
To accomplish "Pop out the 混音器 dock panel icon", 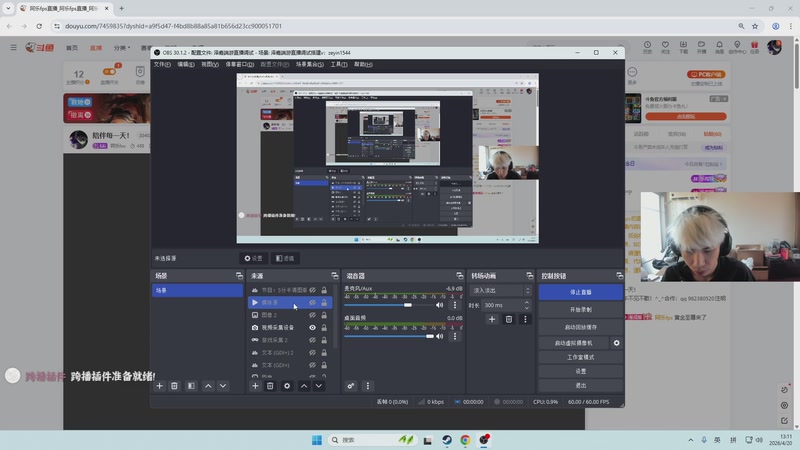I will [x=460, y=276].
